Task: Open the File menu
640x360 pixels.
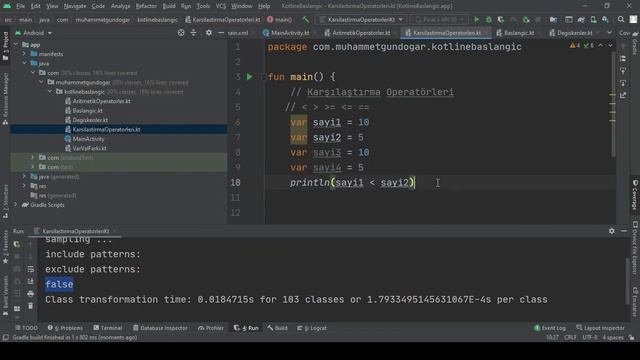Action: (20, 6)
